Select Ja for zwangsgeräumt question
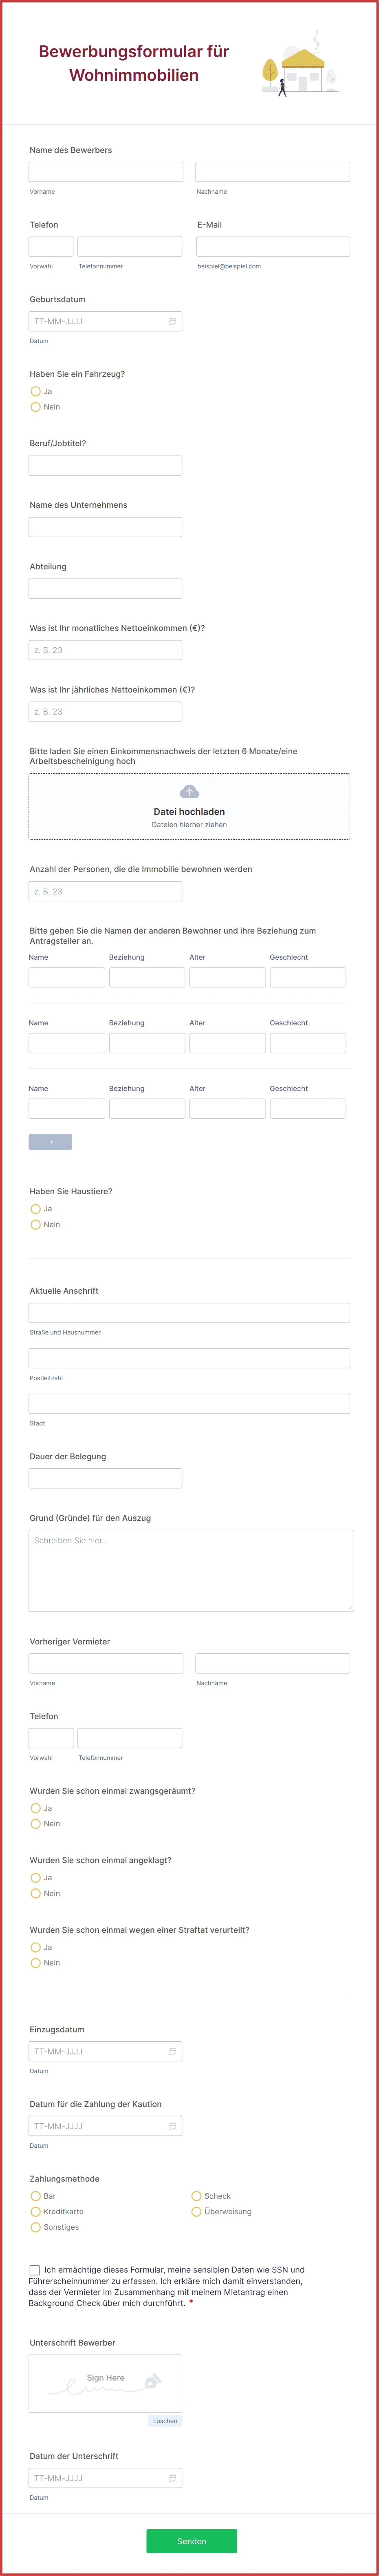The image size is (379, 2576). coord(35,1808)
